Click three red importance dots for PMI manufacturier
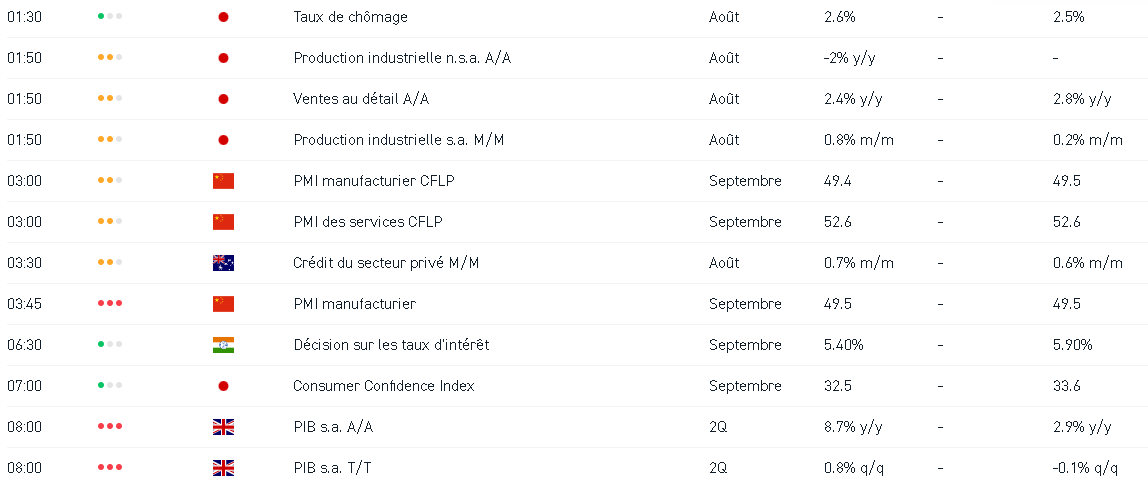Screen dimensions: 1148x488 (x=110, y=304)
